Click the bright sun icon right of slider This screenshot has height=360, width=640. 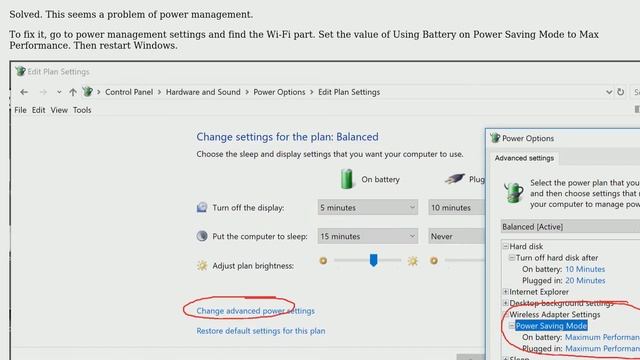[413, 260]
